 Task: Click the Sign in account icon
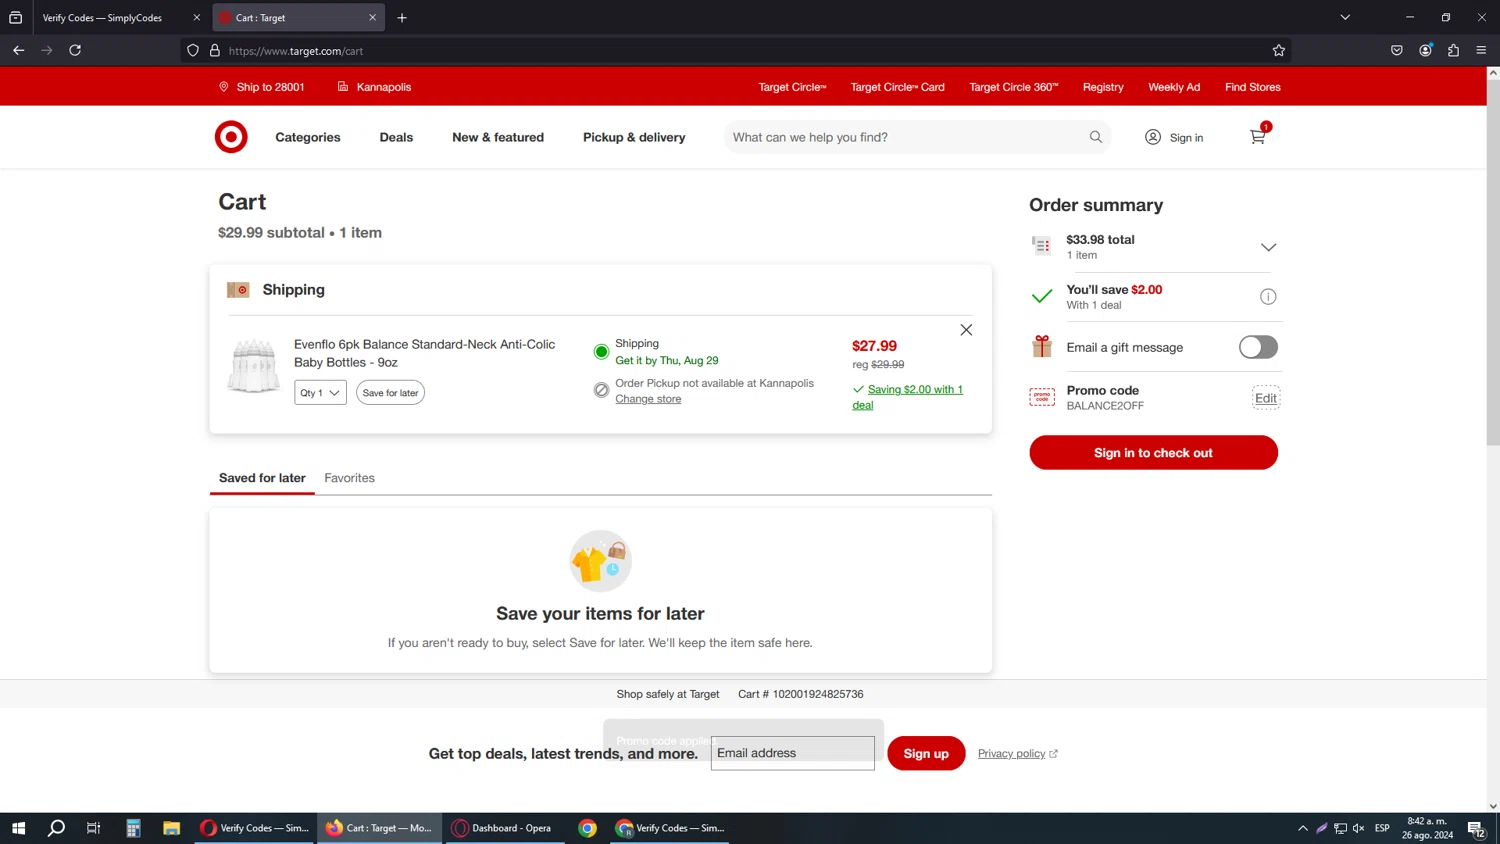click(x=1153, y=137)
